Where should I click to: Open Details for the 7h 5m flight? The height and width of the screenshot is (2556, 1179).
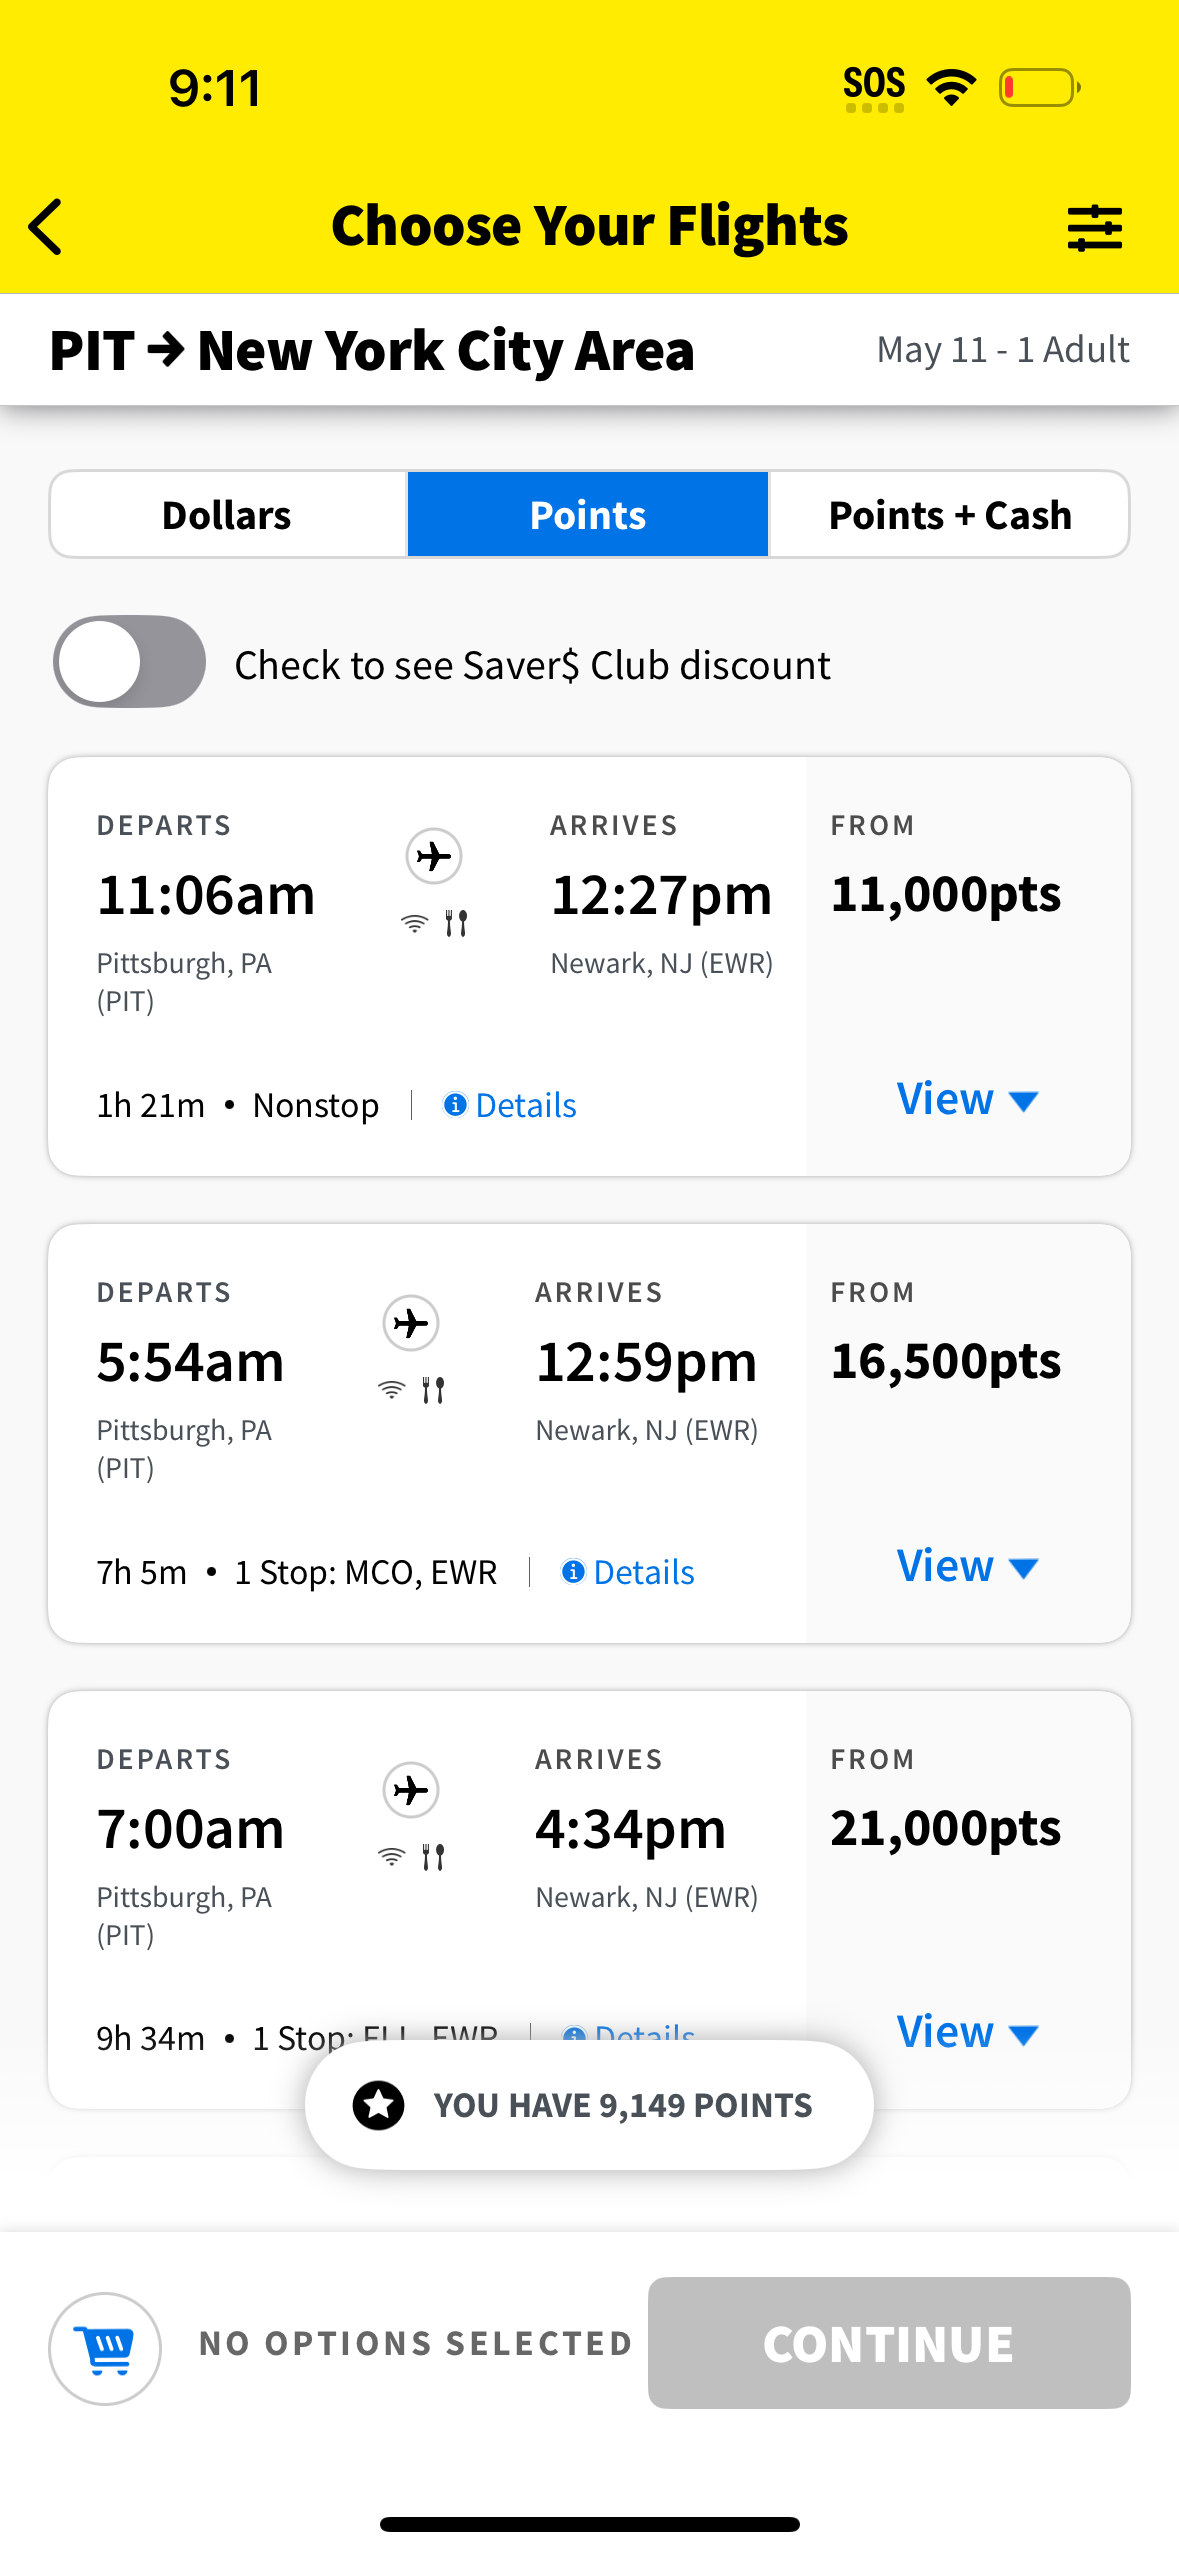coord(643,1572)
